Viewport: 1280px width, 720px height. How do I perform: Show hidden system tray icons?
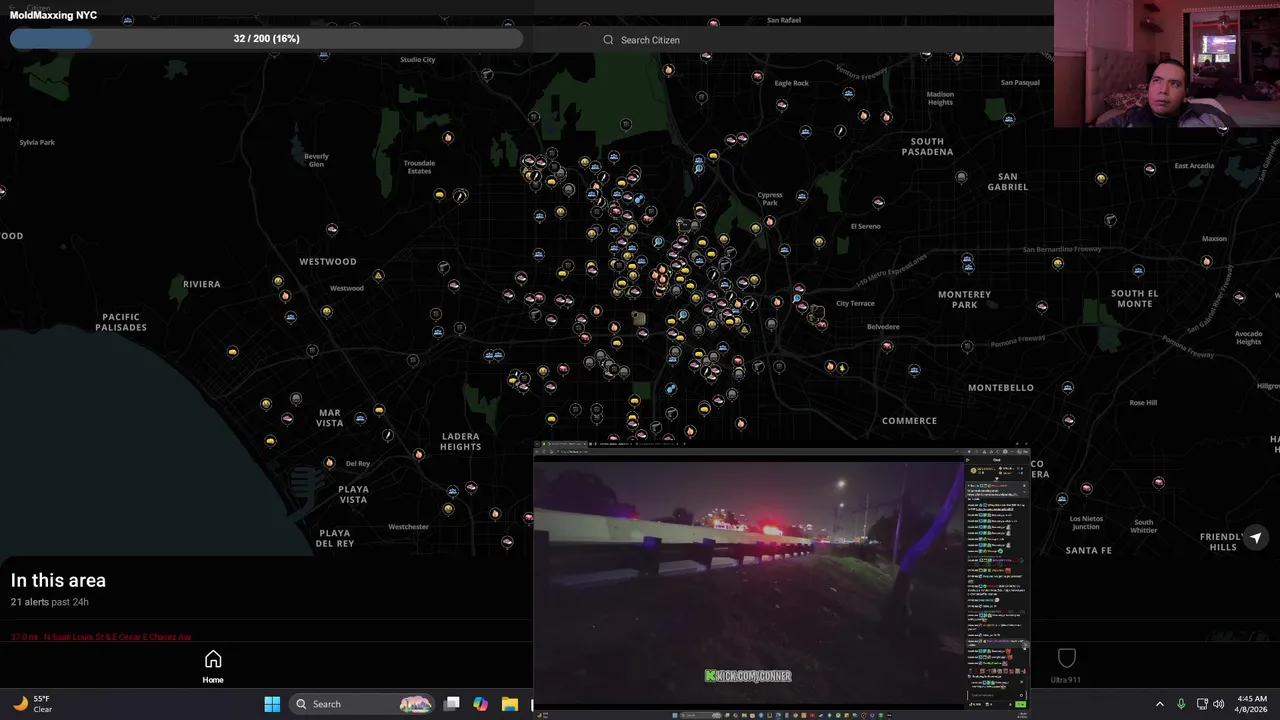(1159, 704)
